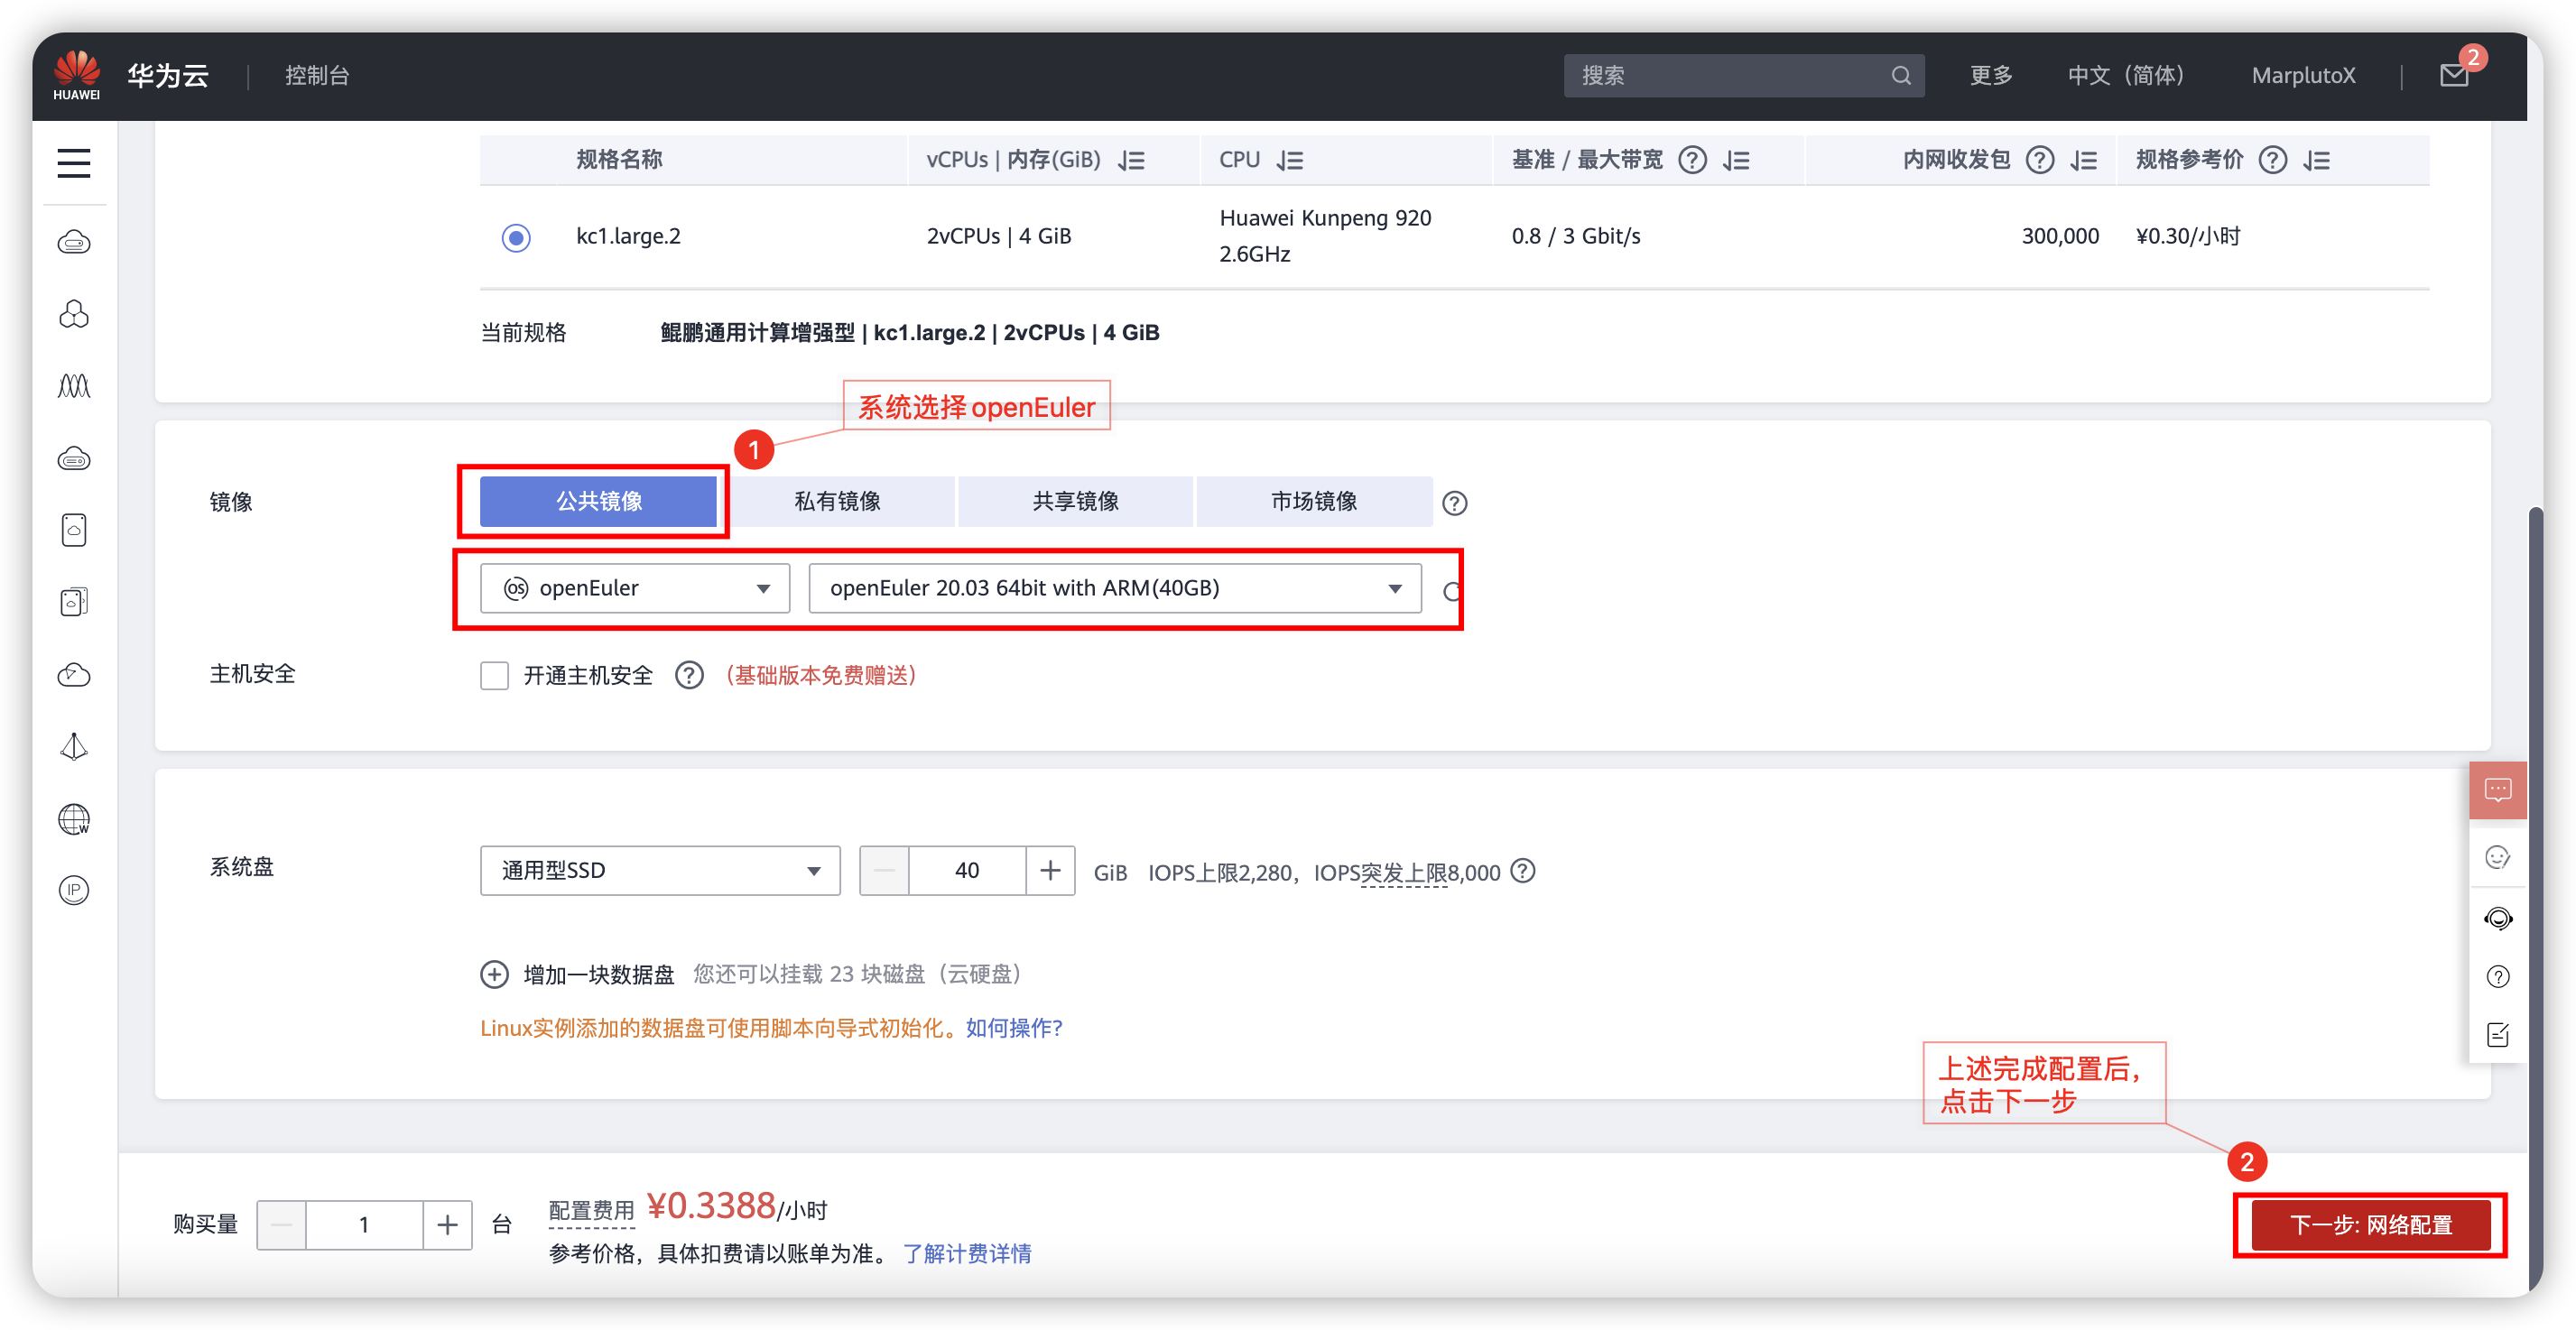Screen dimensions: 2576x1330
Task: Open the openEuler 20.03 64bit version dropdown
Action: coord(1114,589)
